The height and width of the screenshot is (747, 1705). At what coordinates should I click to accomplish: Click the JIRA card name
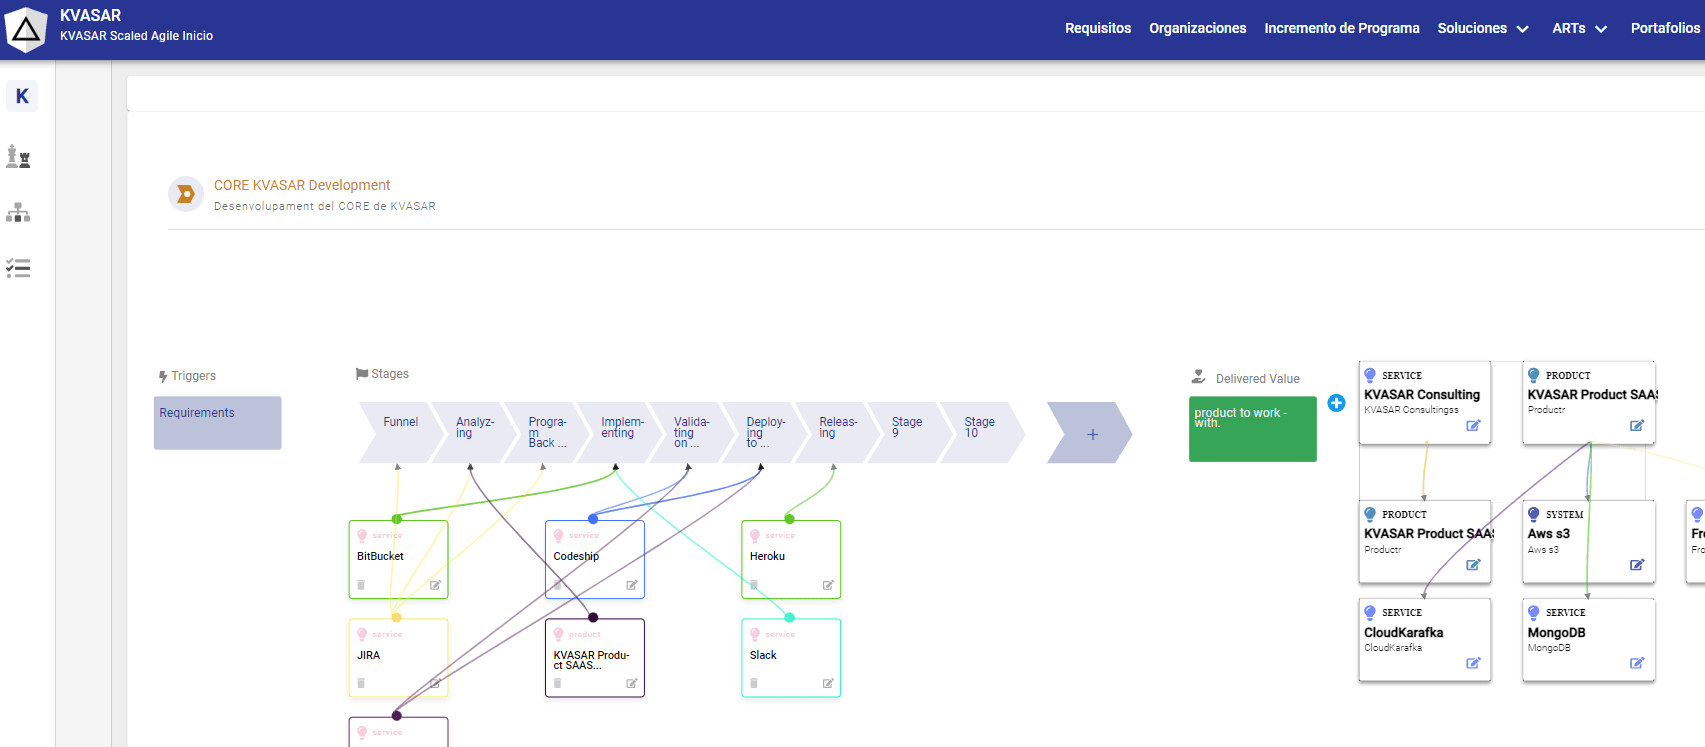[x=368, y=655]
